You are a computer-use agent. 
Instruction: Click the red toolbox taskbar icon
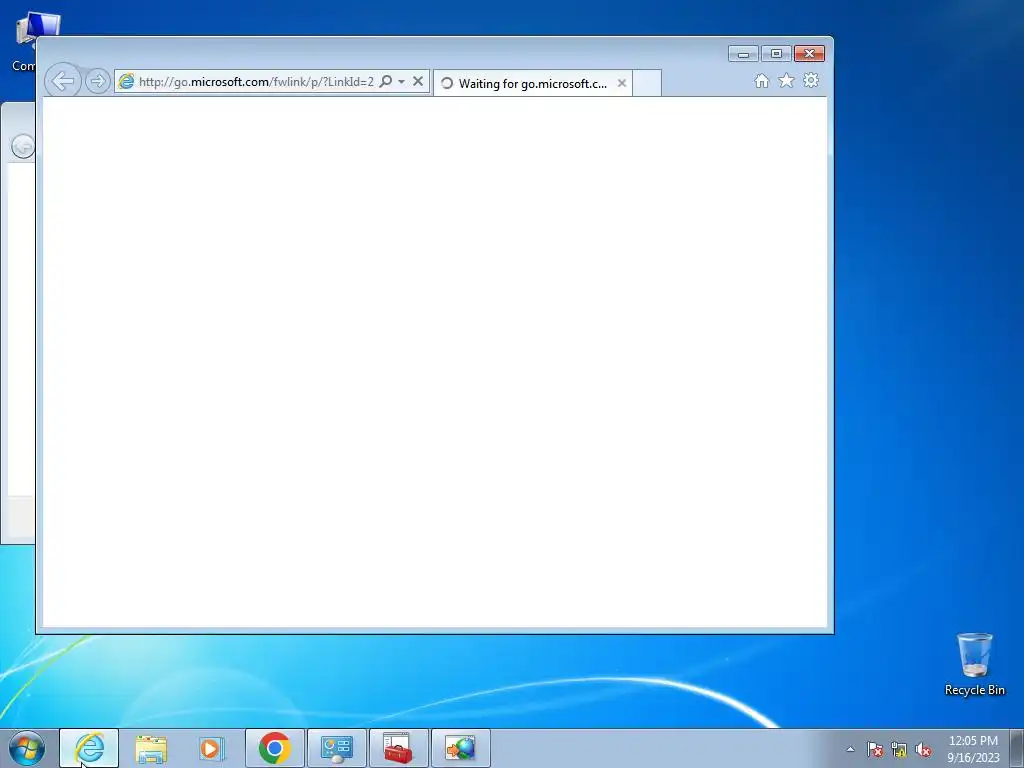[x=398, y=748]
